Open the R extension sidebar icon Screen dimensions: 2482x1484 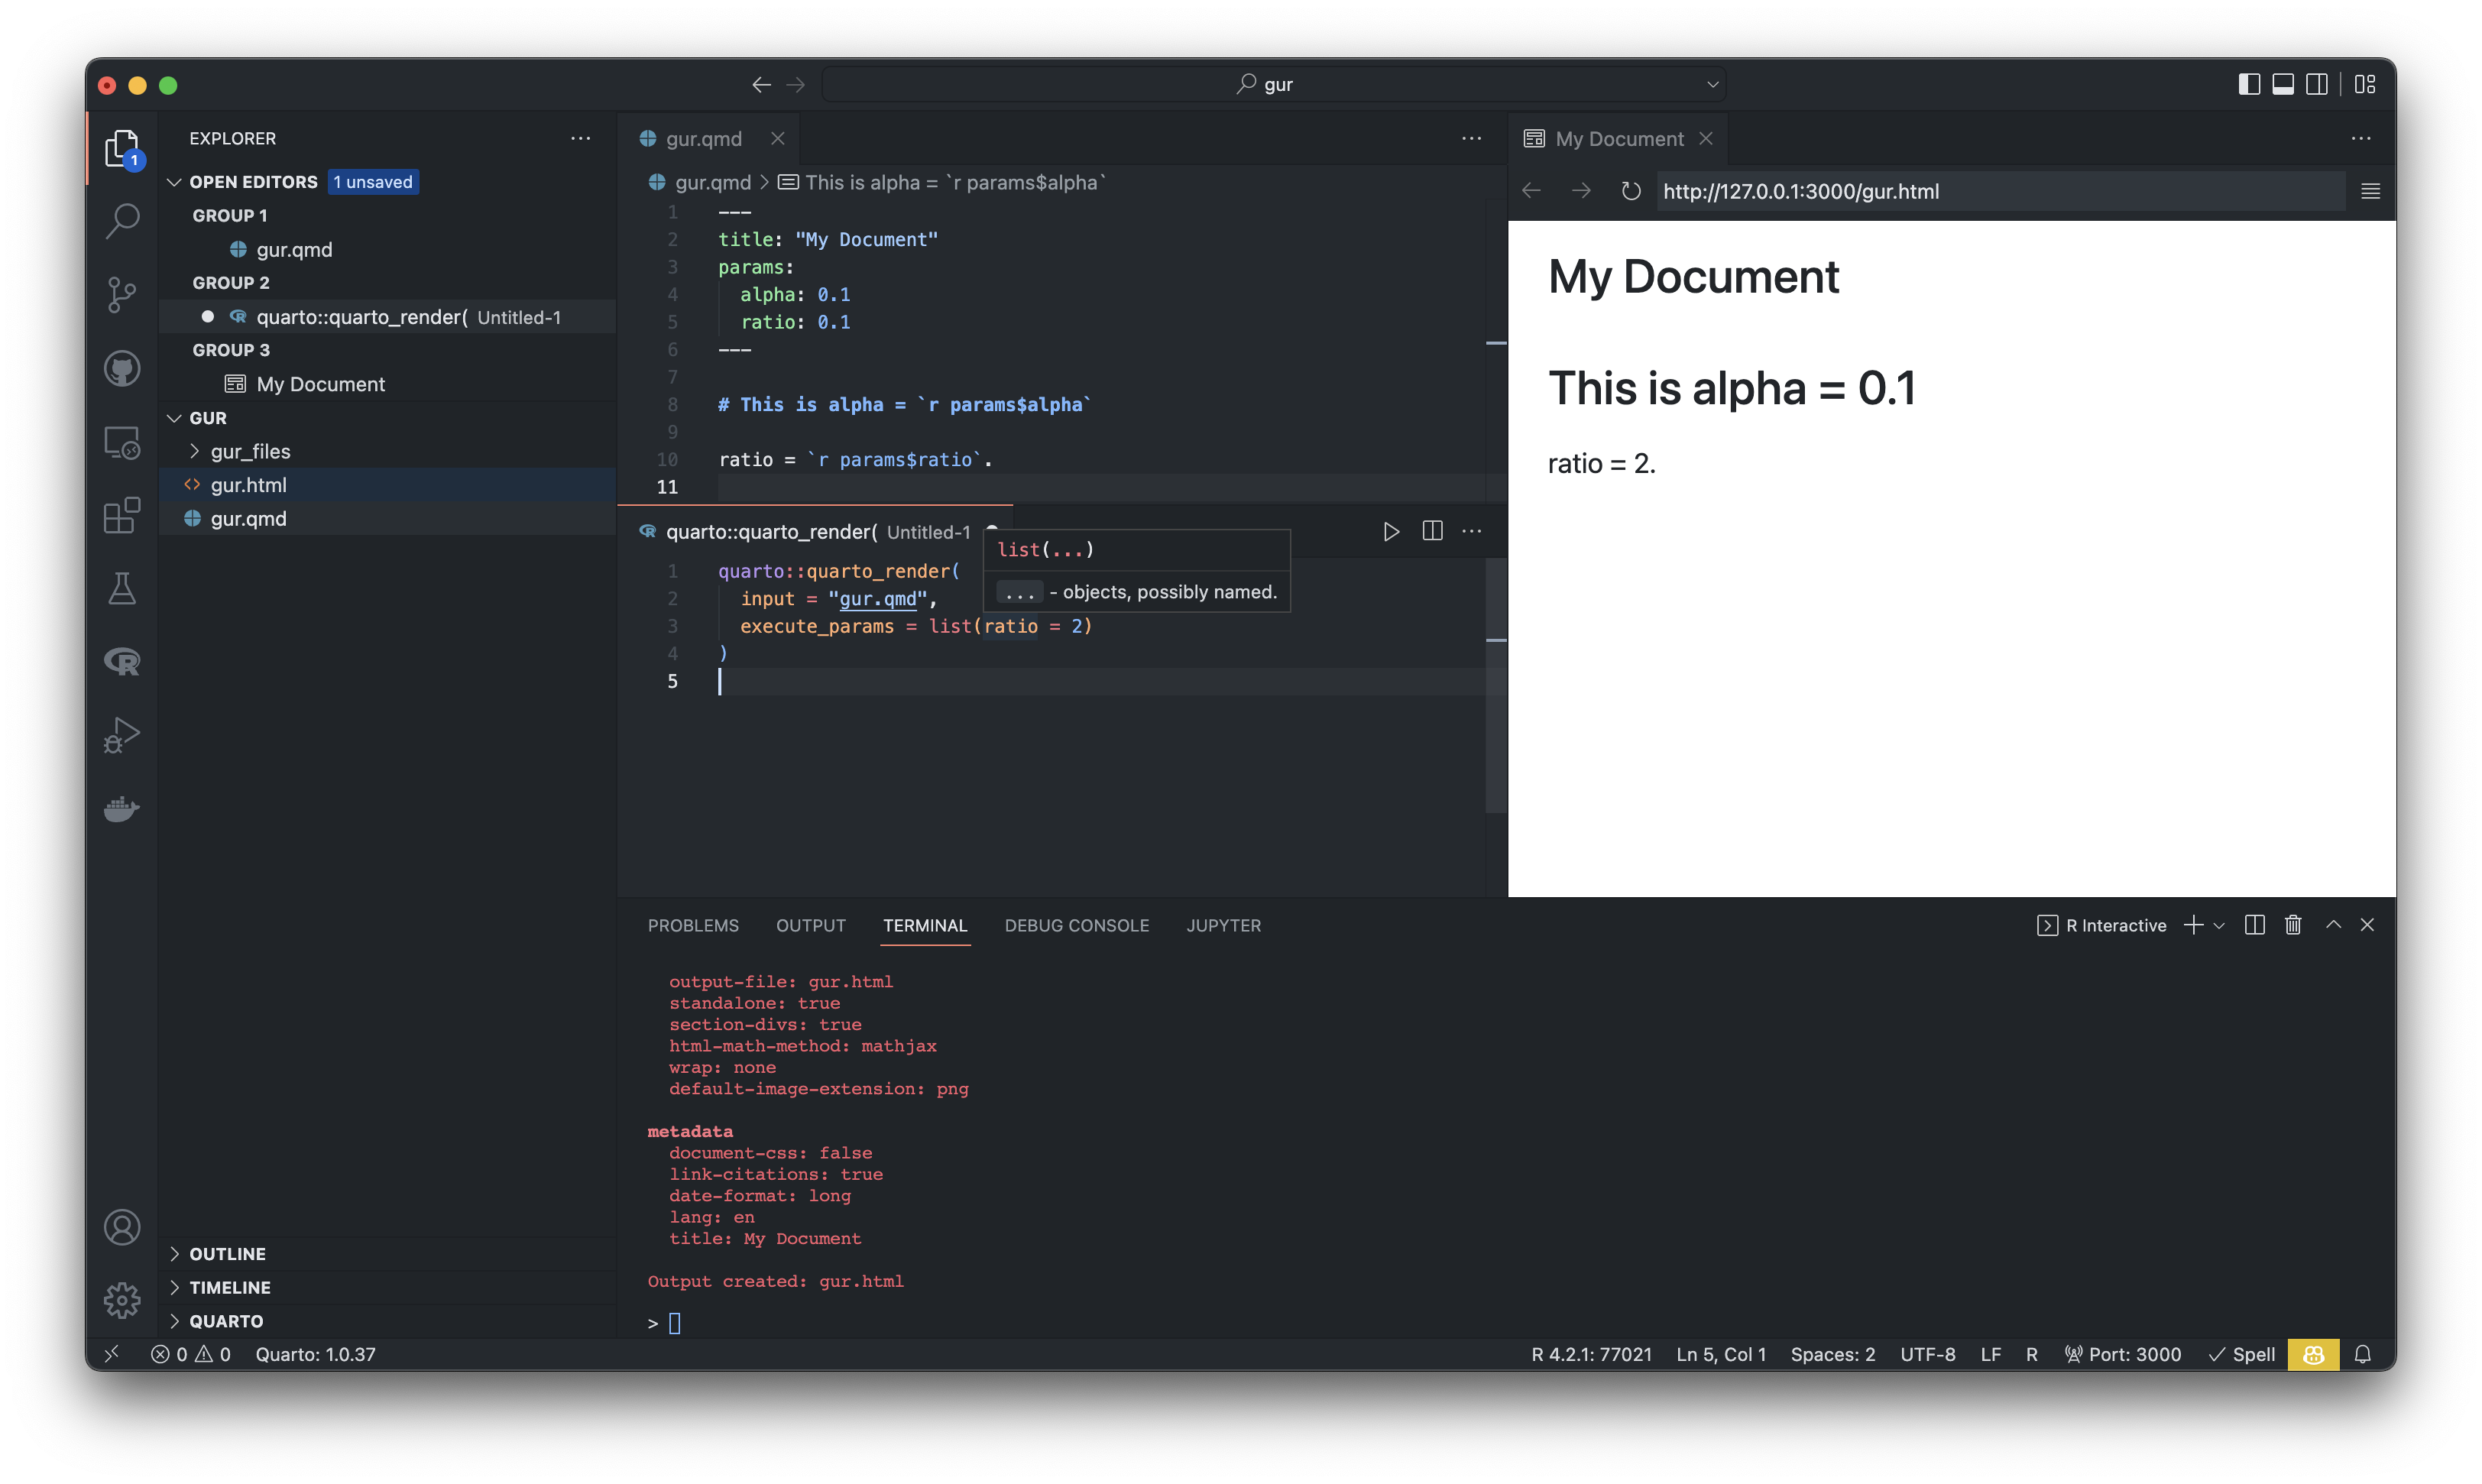[122, 662]
